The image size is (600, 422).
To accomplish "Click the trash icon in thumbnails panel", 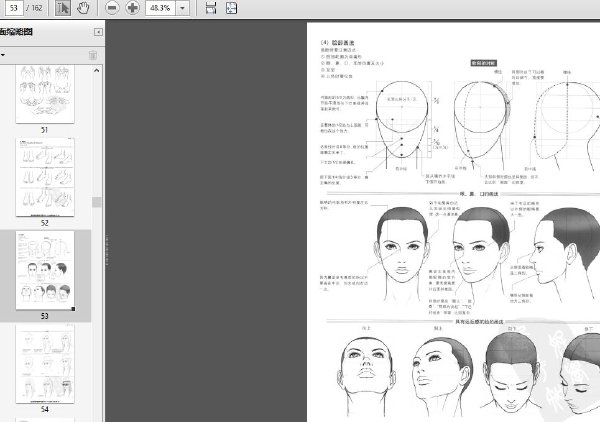I will (x=93, y=55).
